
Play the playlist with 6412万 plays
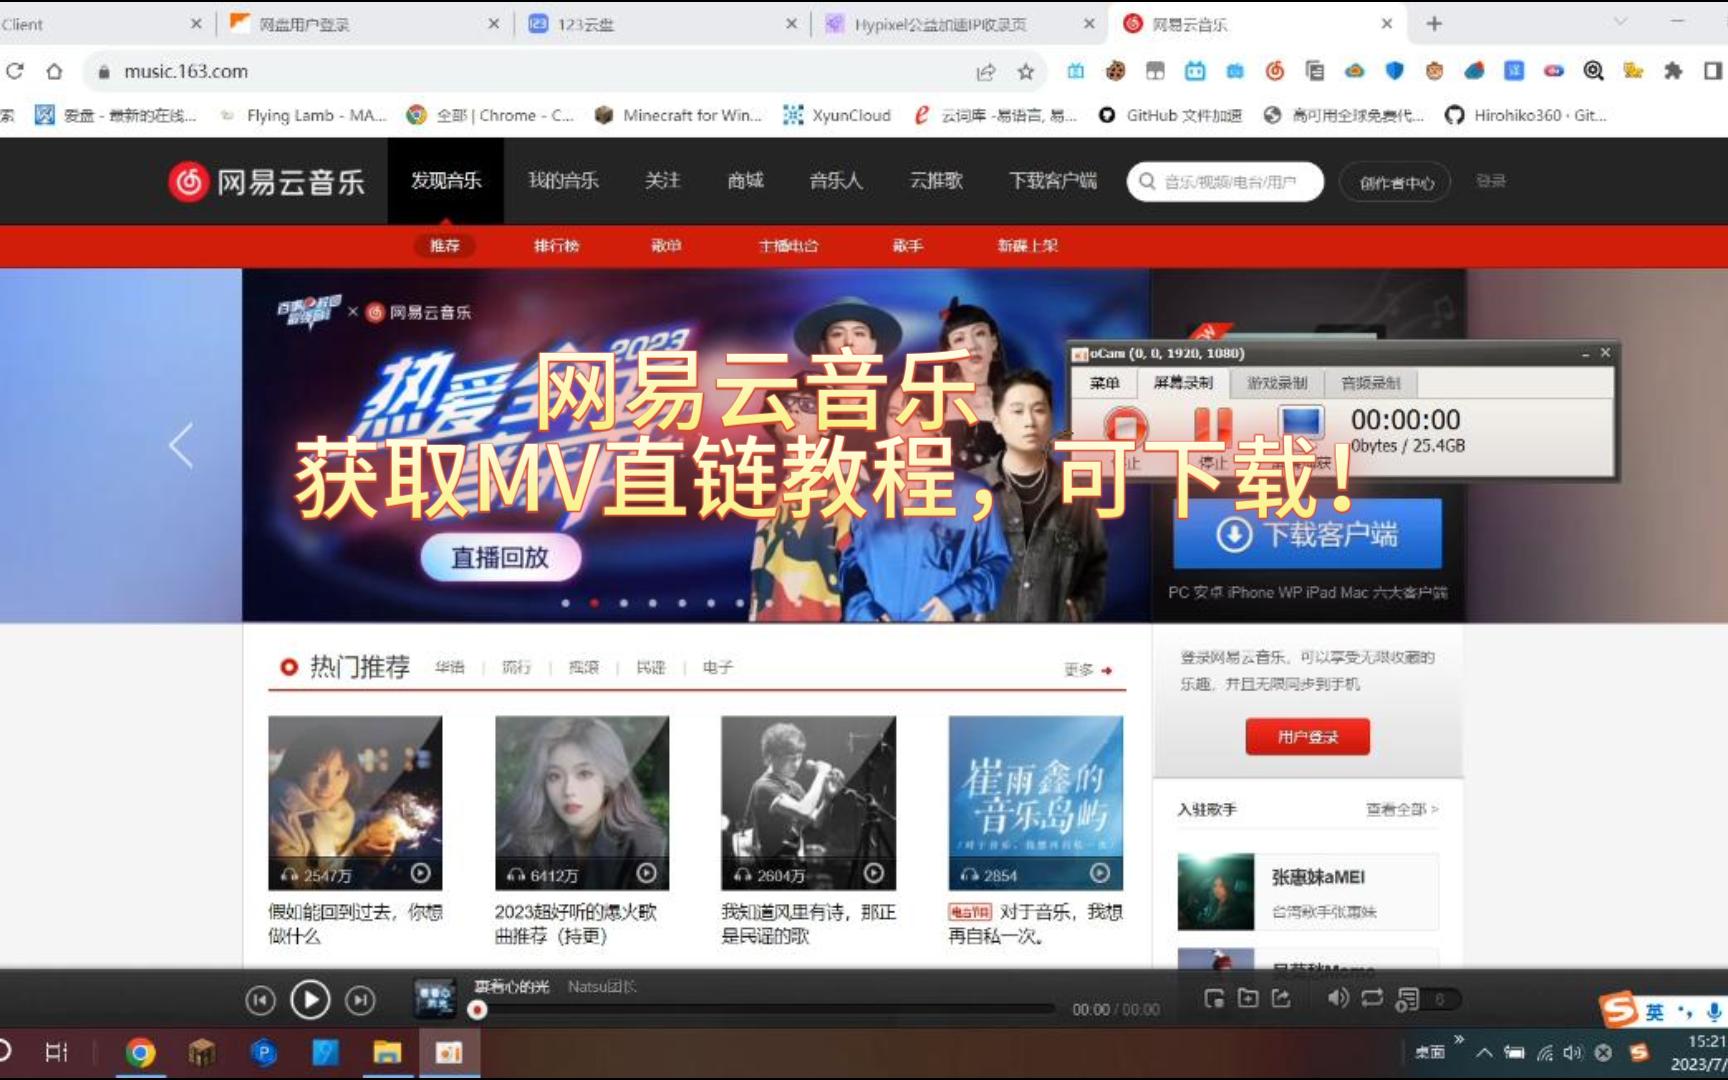click(647, 874)
